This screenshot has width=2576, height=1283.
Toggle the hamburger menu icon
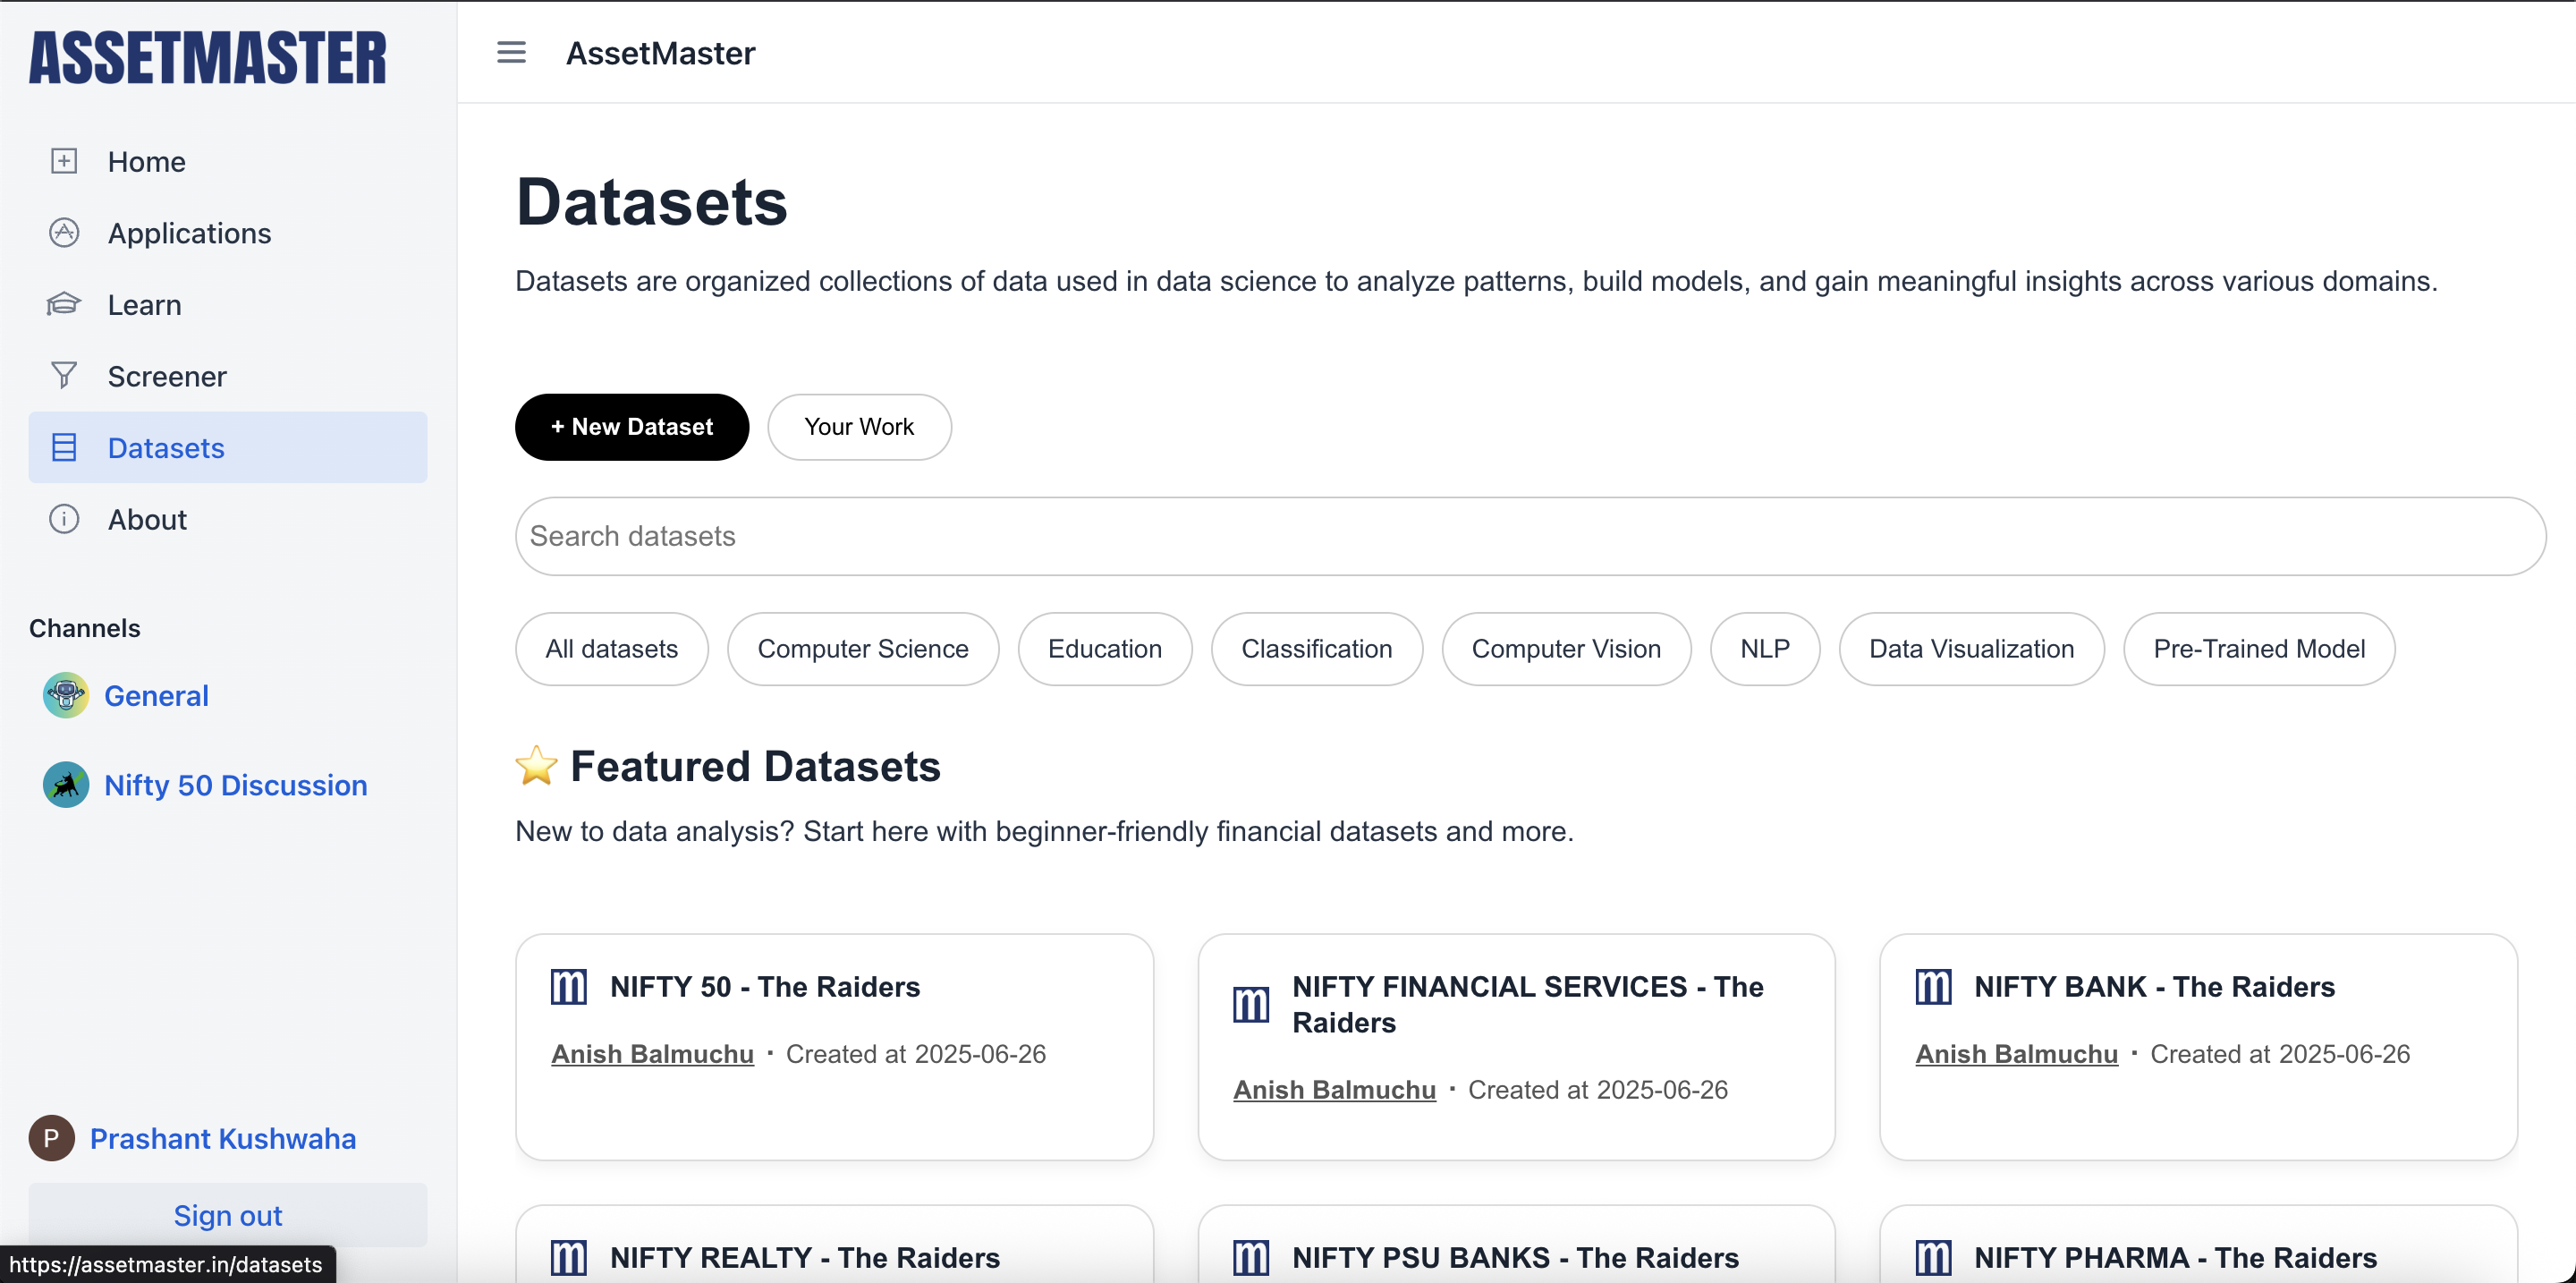pyautogui.click(x=511, y=52)
